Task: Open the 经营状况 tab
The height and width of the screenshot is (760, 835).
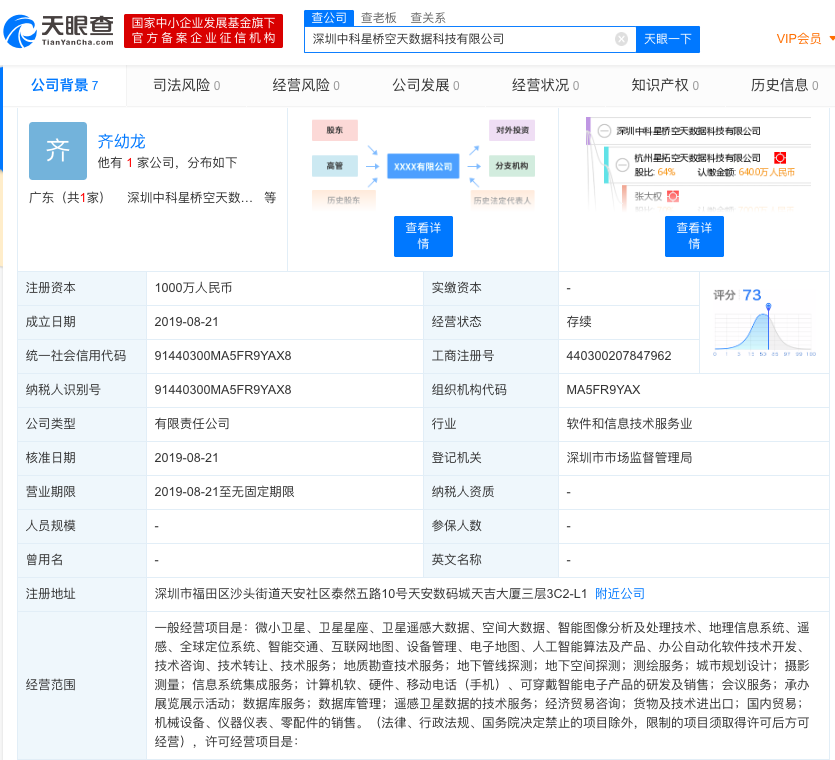Action: coord(545,85)
